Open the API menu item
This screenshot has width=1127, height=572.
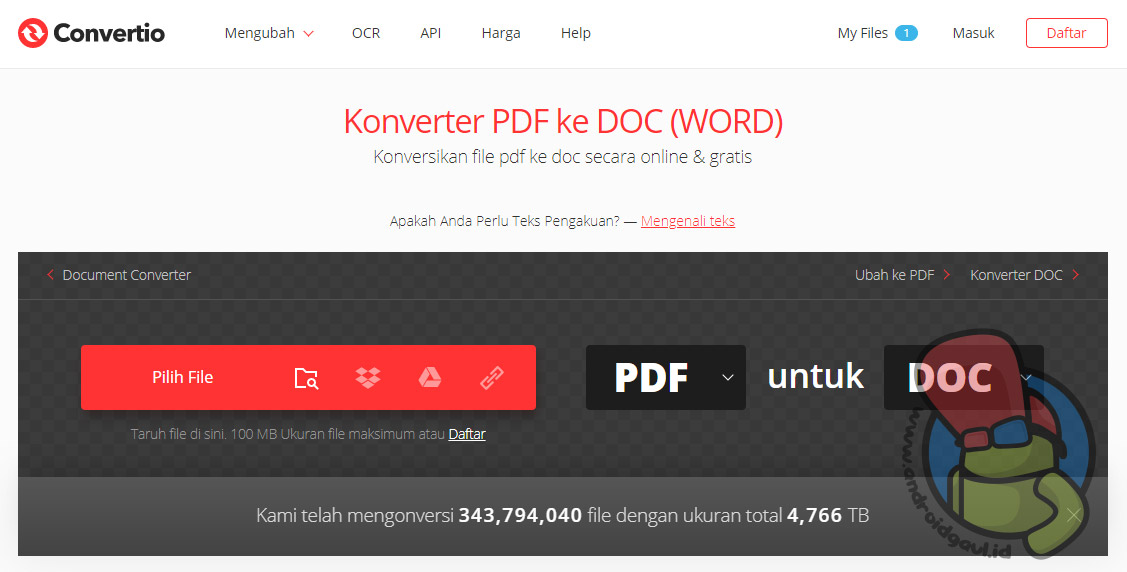click(431, 33)
